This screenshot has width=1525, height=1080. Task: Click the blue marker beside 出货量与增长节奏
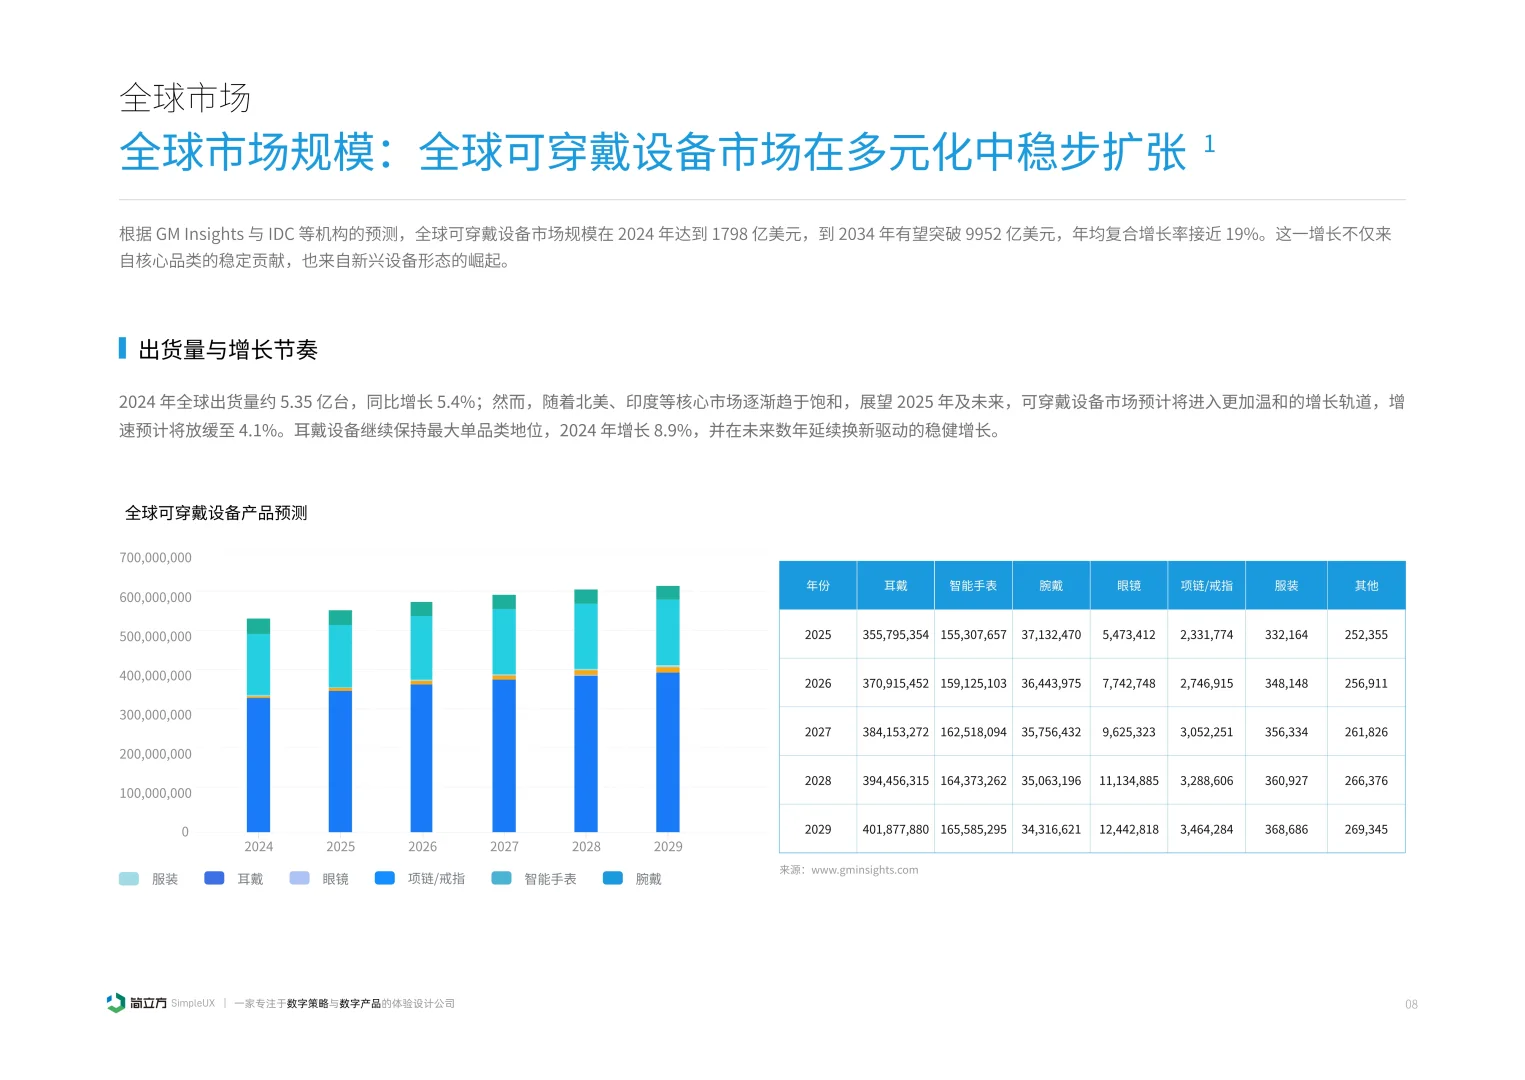point(124,348)
